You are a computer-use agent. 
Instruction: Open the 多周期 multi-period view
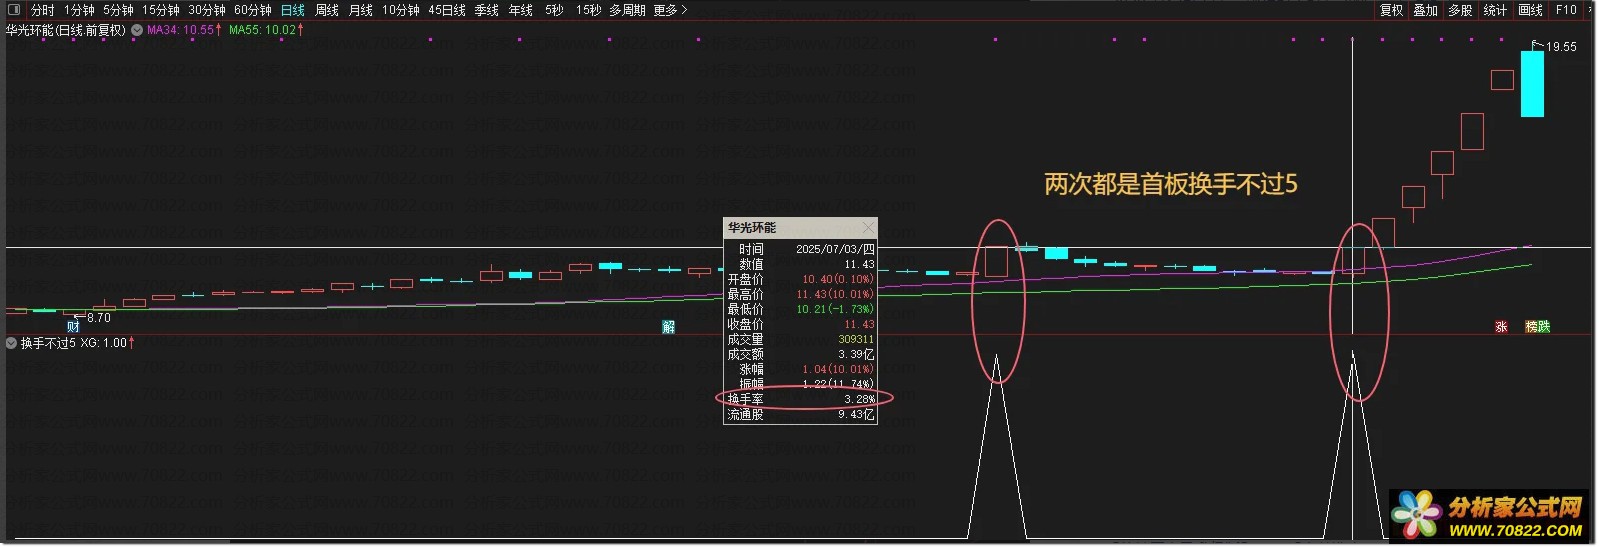point(627,10)
